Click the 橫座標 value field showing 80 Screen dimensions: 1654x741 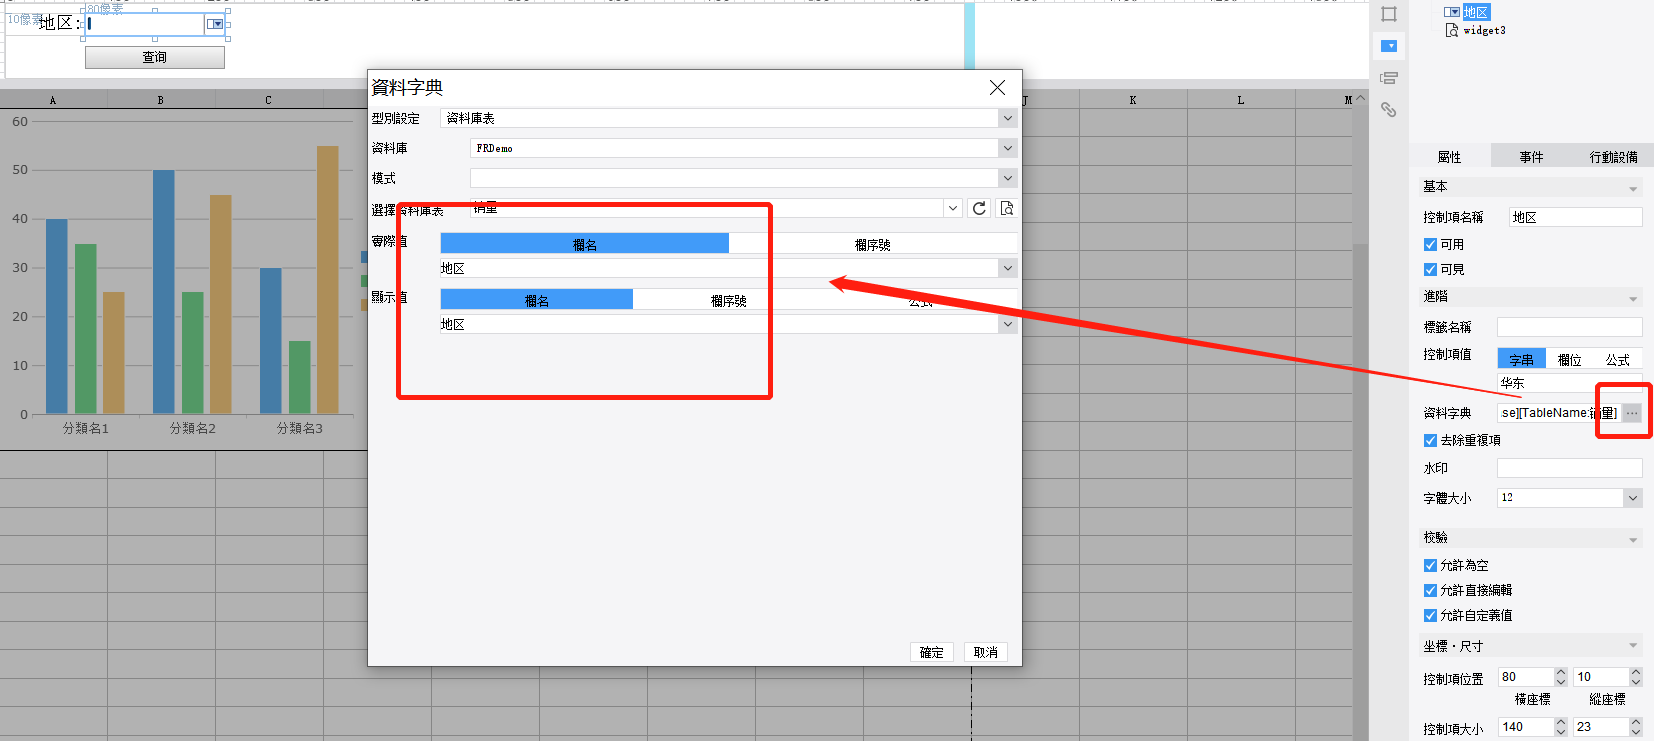(1526, 677)
